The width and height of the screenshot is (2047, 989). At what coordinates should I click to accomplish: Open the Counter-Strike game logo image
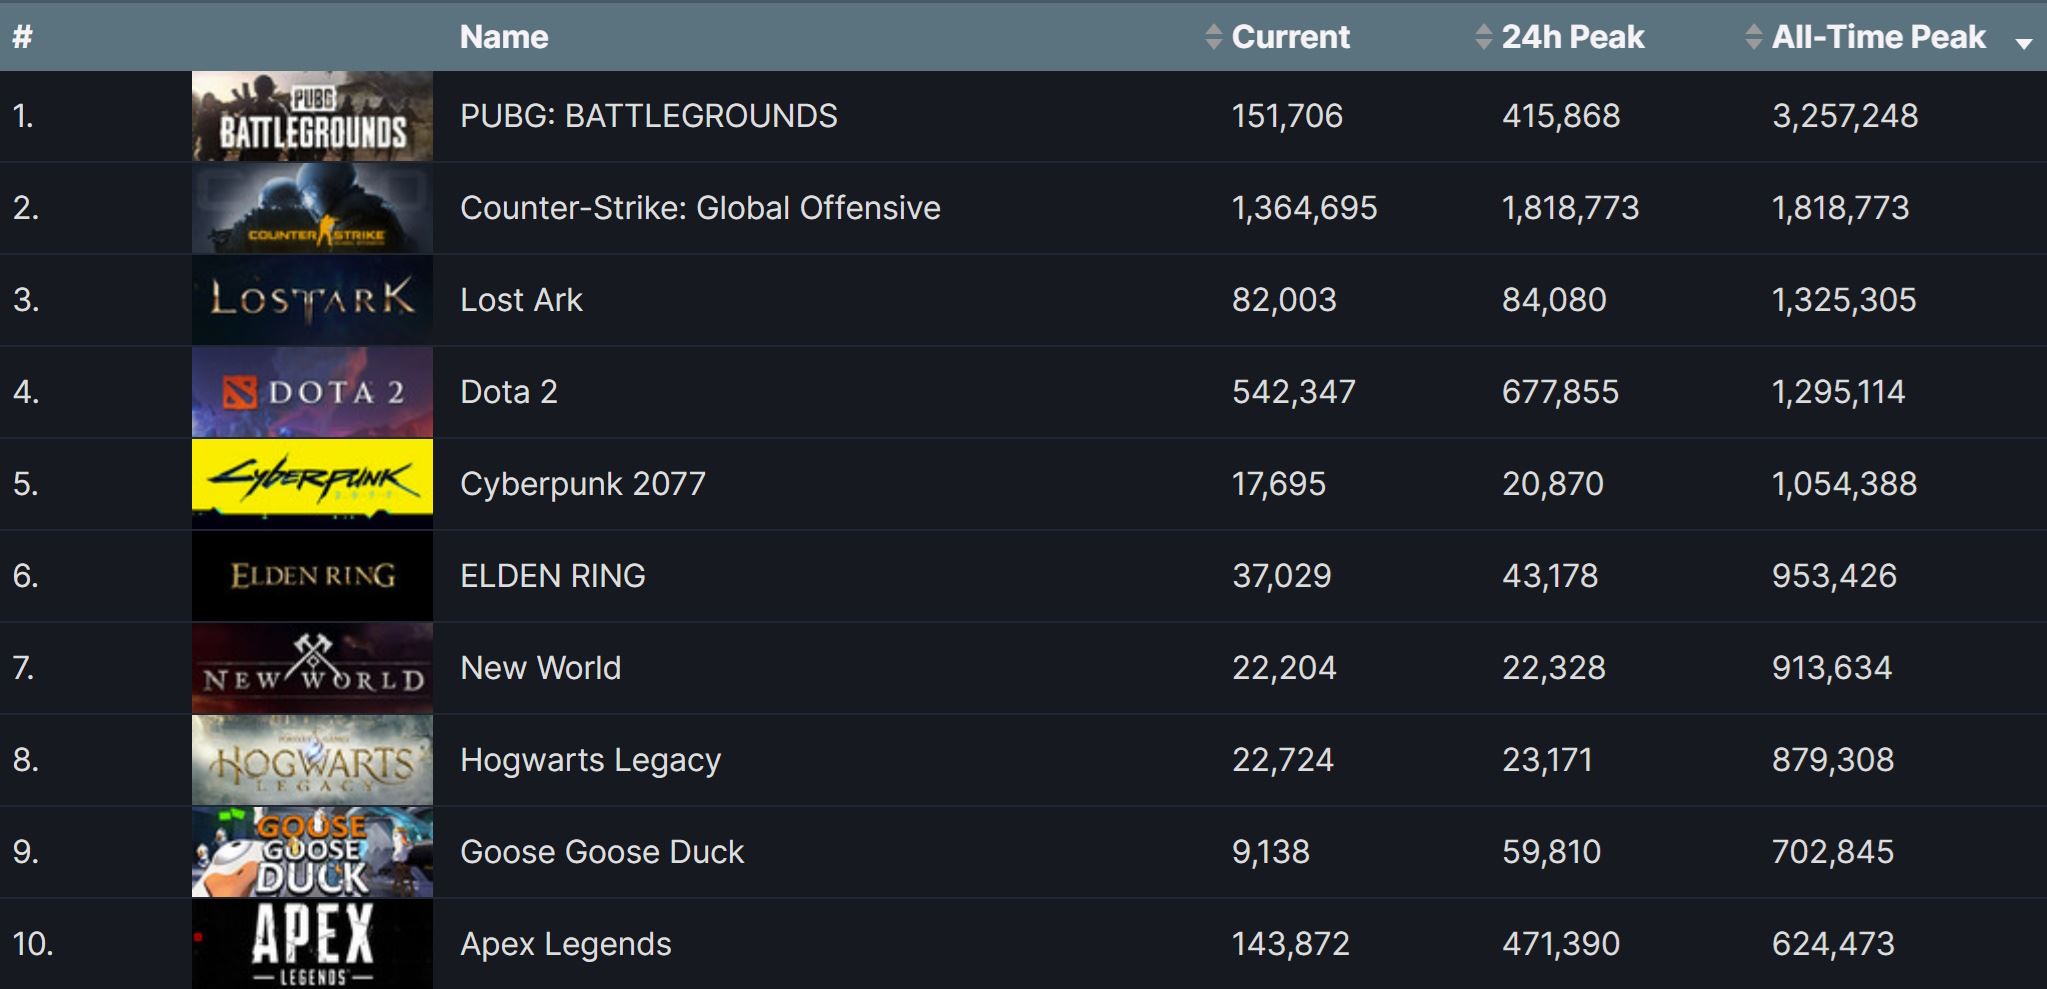pos(312,208)
